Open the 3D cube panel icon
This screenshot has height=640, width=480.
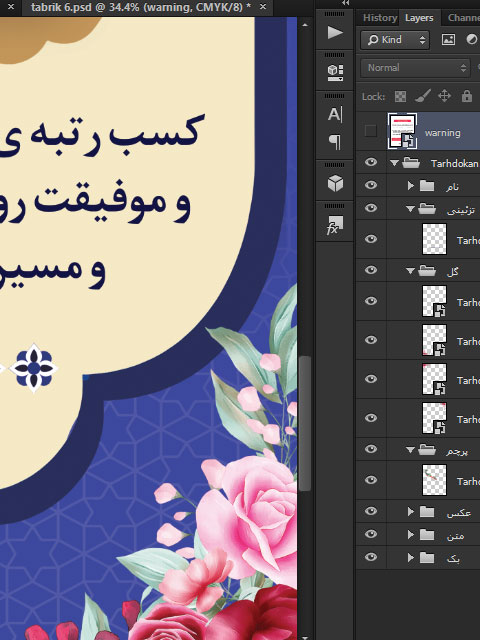[x=335, y=183]
